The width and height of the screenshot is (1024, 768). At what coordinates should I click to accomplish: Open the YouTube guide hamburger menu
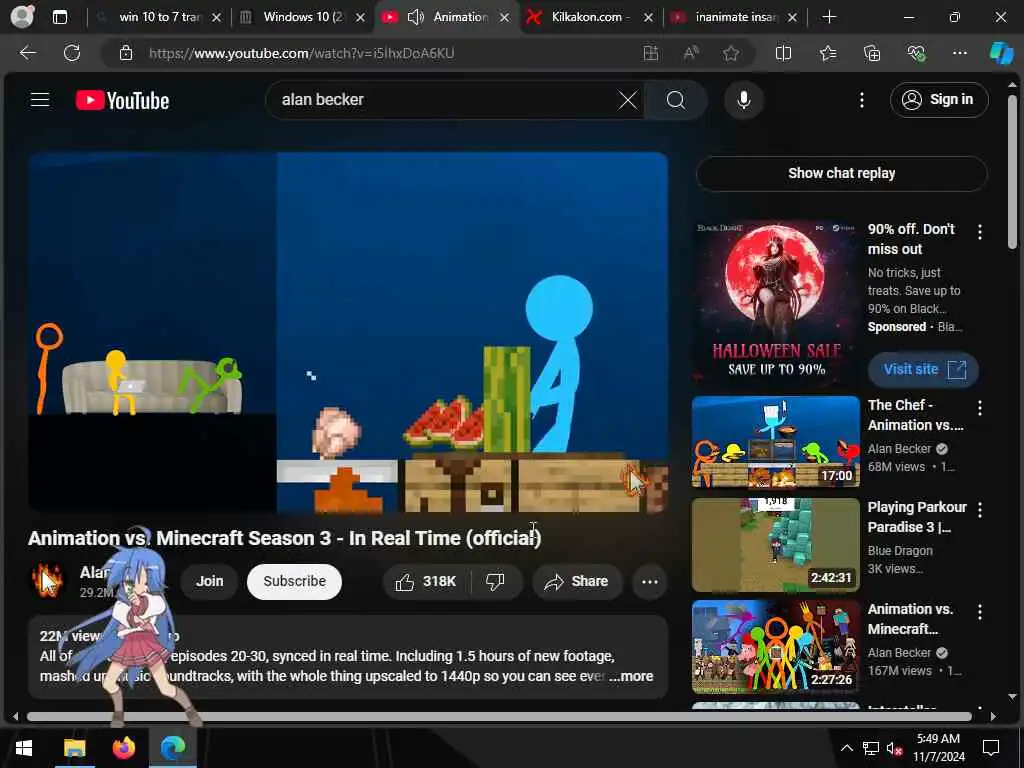point(40,99)
